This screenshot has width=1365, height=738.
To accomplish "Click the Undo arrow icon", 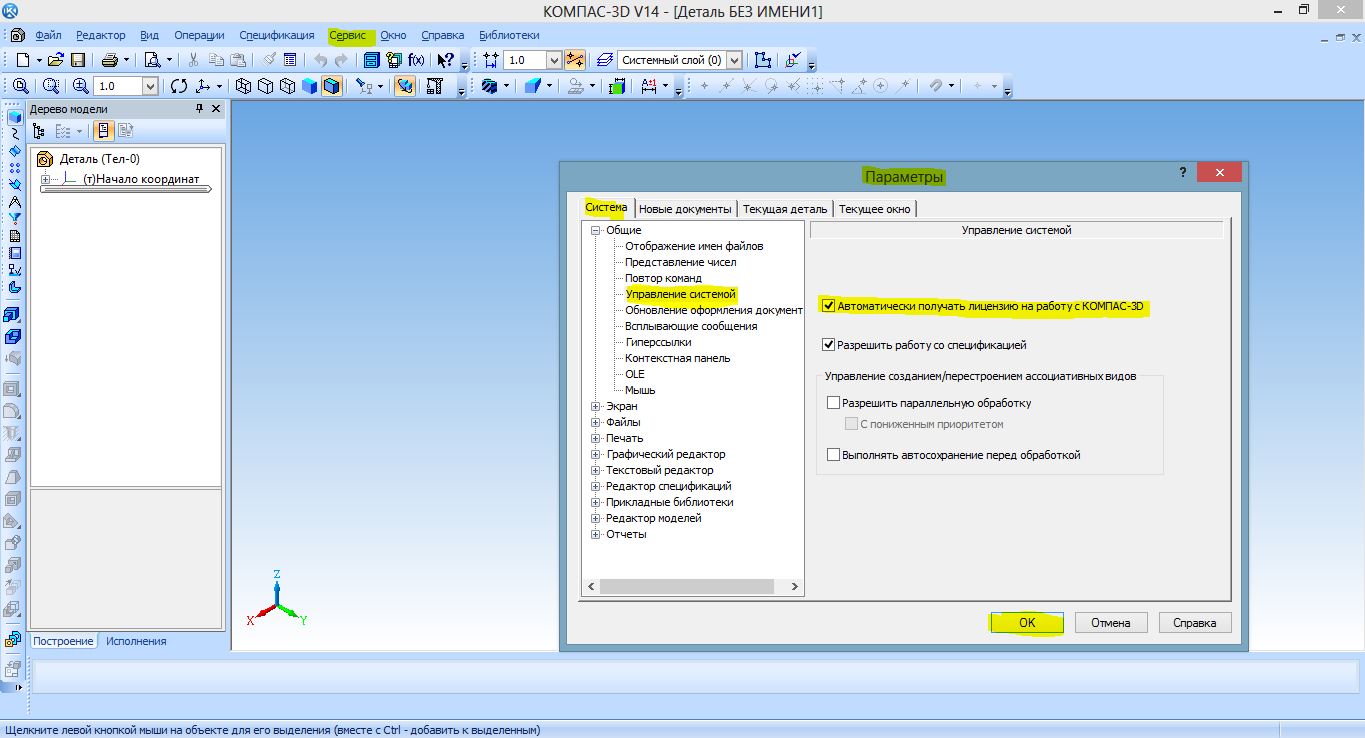I will click(x=320, y=60).
